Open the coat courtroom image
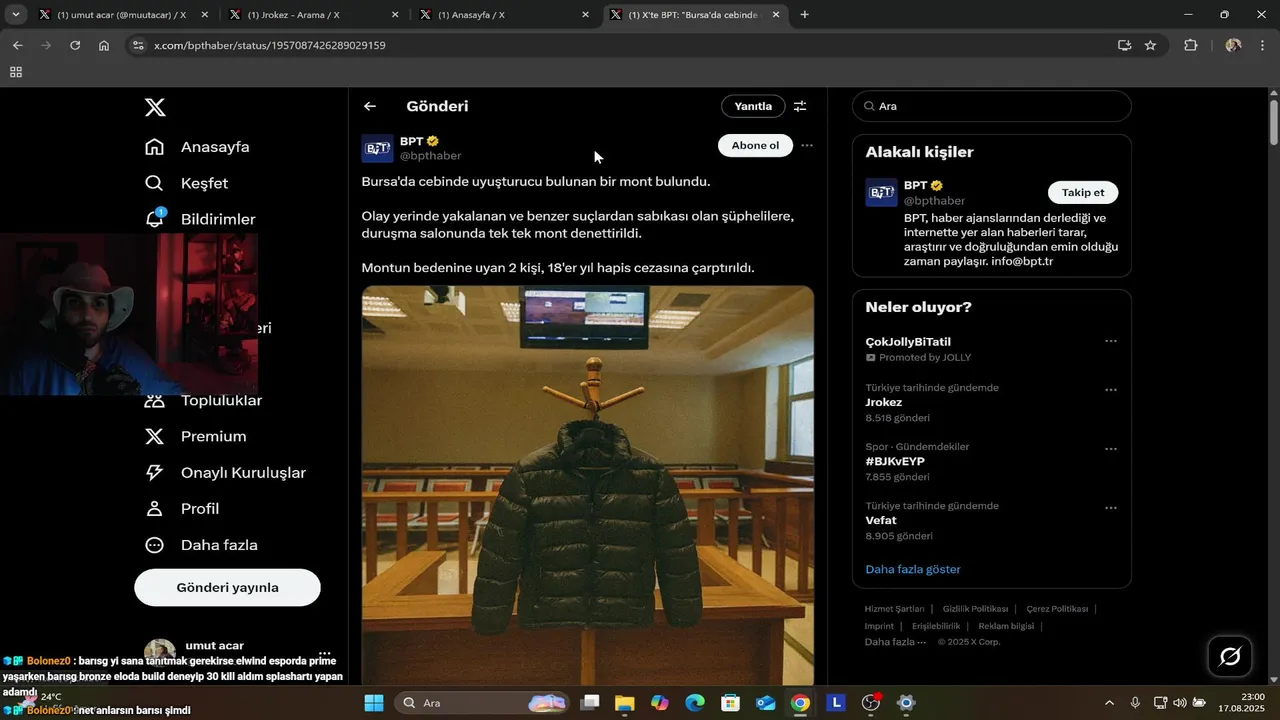 tap(588, 485)
